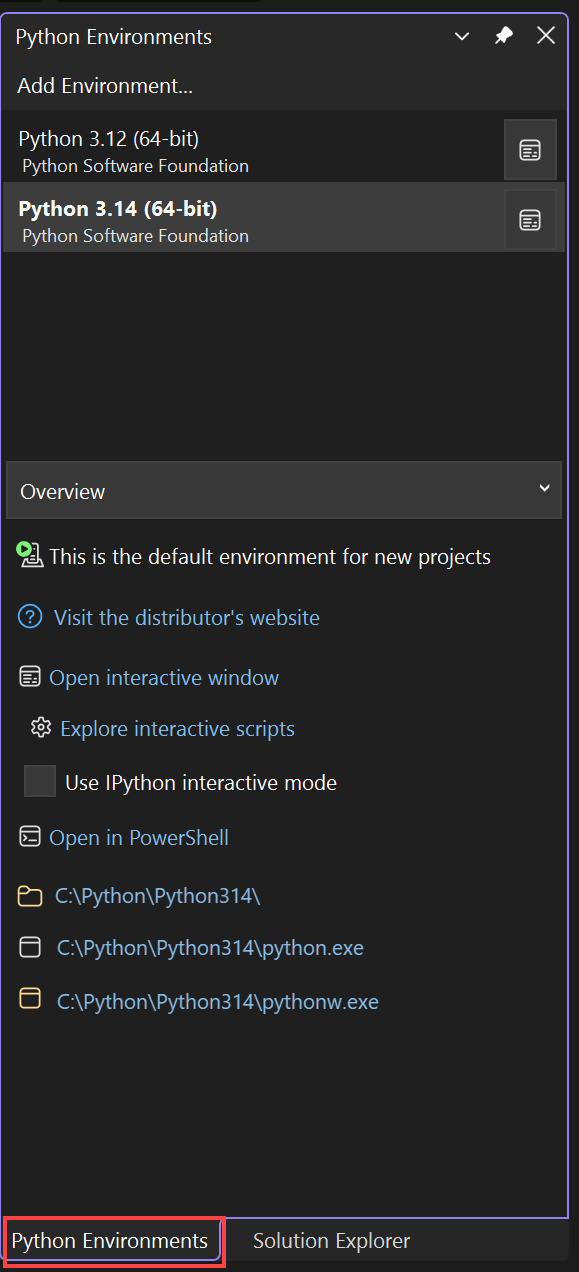Click the pythonw.exe windowed console icon
579x1272 pixels.
(29, 1001)
